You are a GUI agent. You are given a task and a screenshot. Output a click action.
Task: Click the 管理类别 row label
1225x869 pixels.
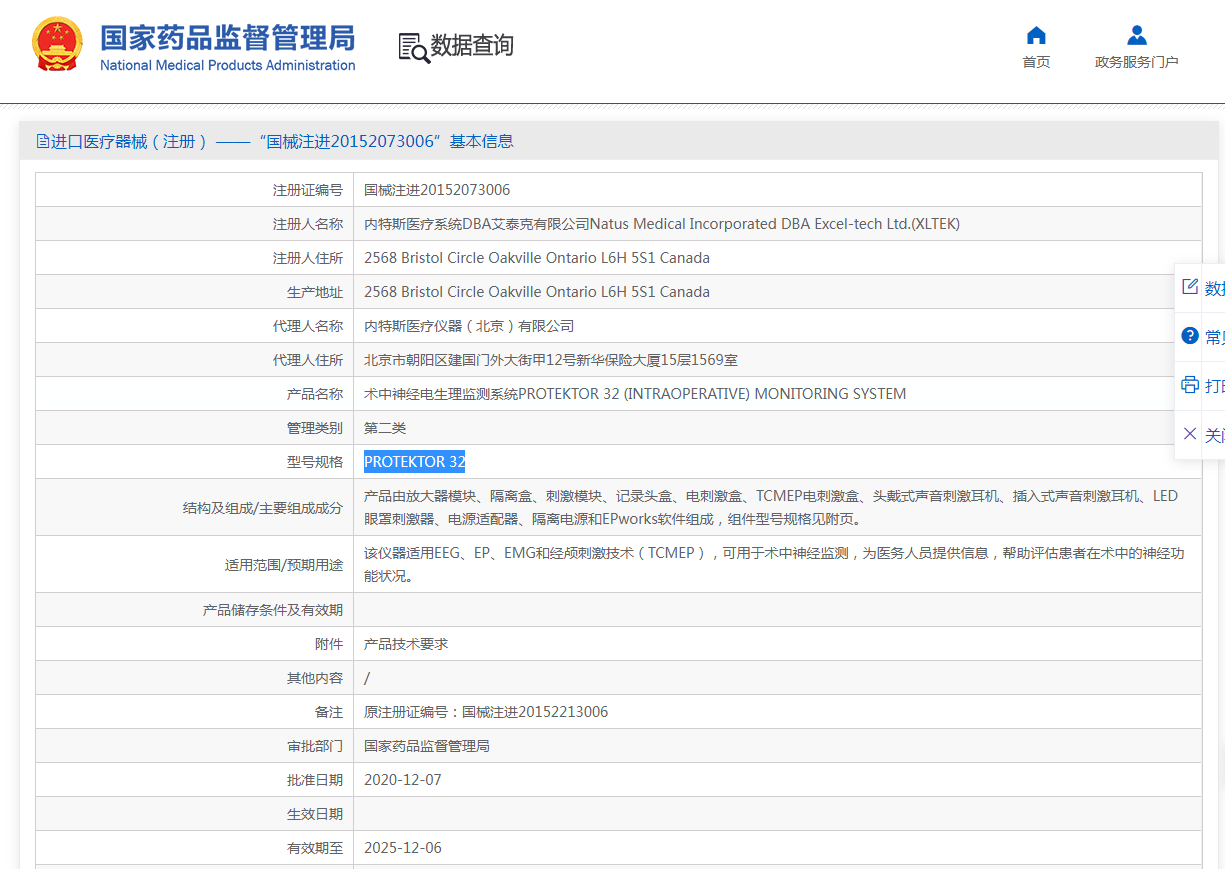(x=315, y=428)
